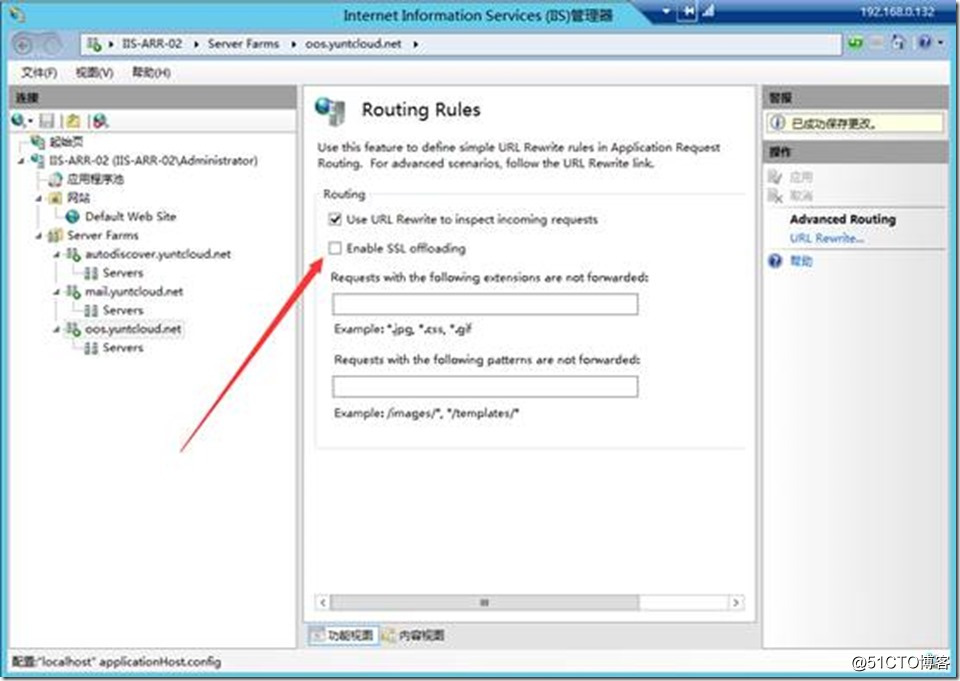Click the 帮助 Help link in the Actions pane
This screenshot has width=960, height=681.
801,261
